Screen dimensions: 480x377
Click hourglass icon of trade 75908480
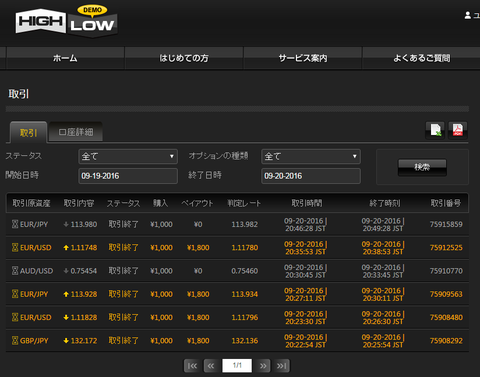pyautogui.click(x=15, y=317)
